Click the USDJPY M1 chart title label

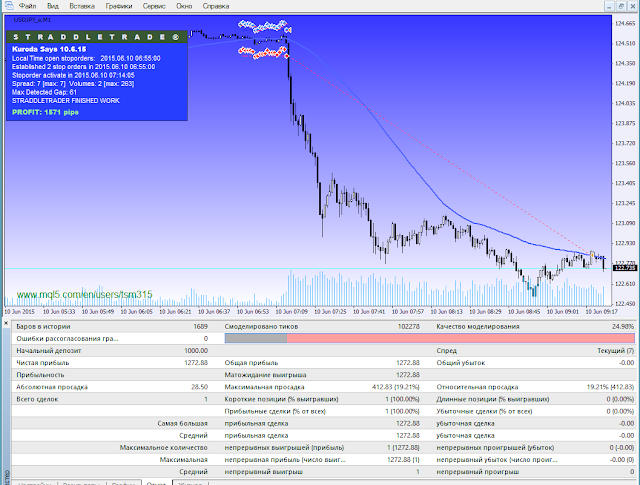tap(32, 20)
